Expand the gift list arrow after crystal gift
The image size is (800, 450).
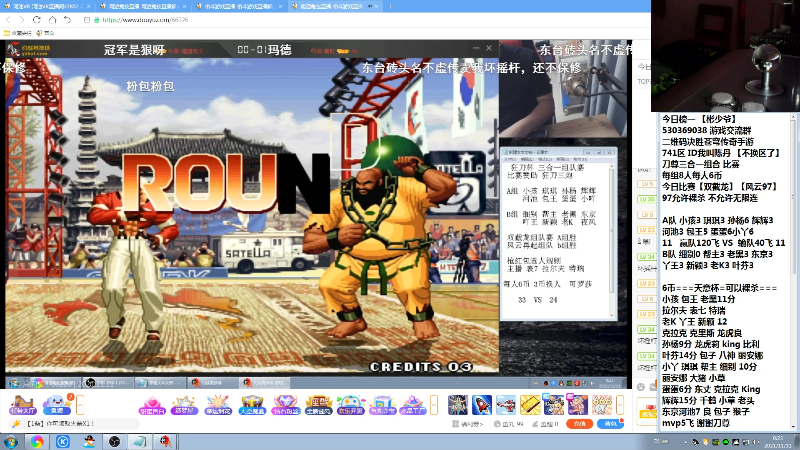pyautogui.click(x=434, y=405)
